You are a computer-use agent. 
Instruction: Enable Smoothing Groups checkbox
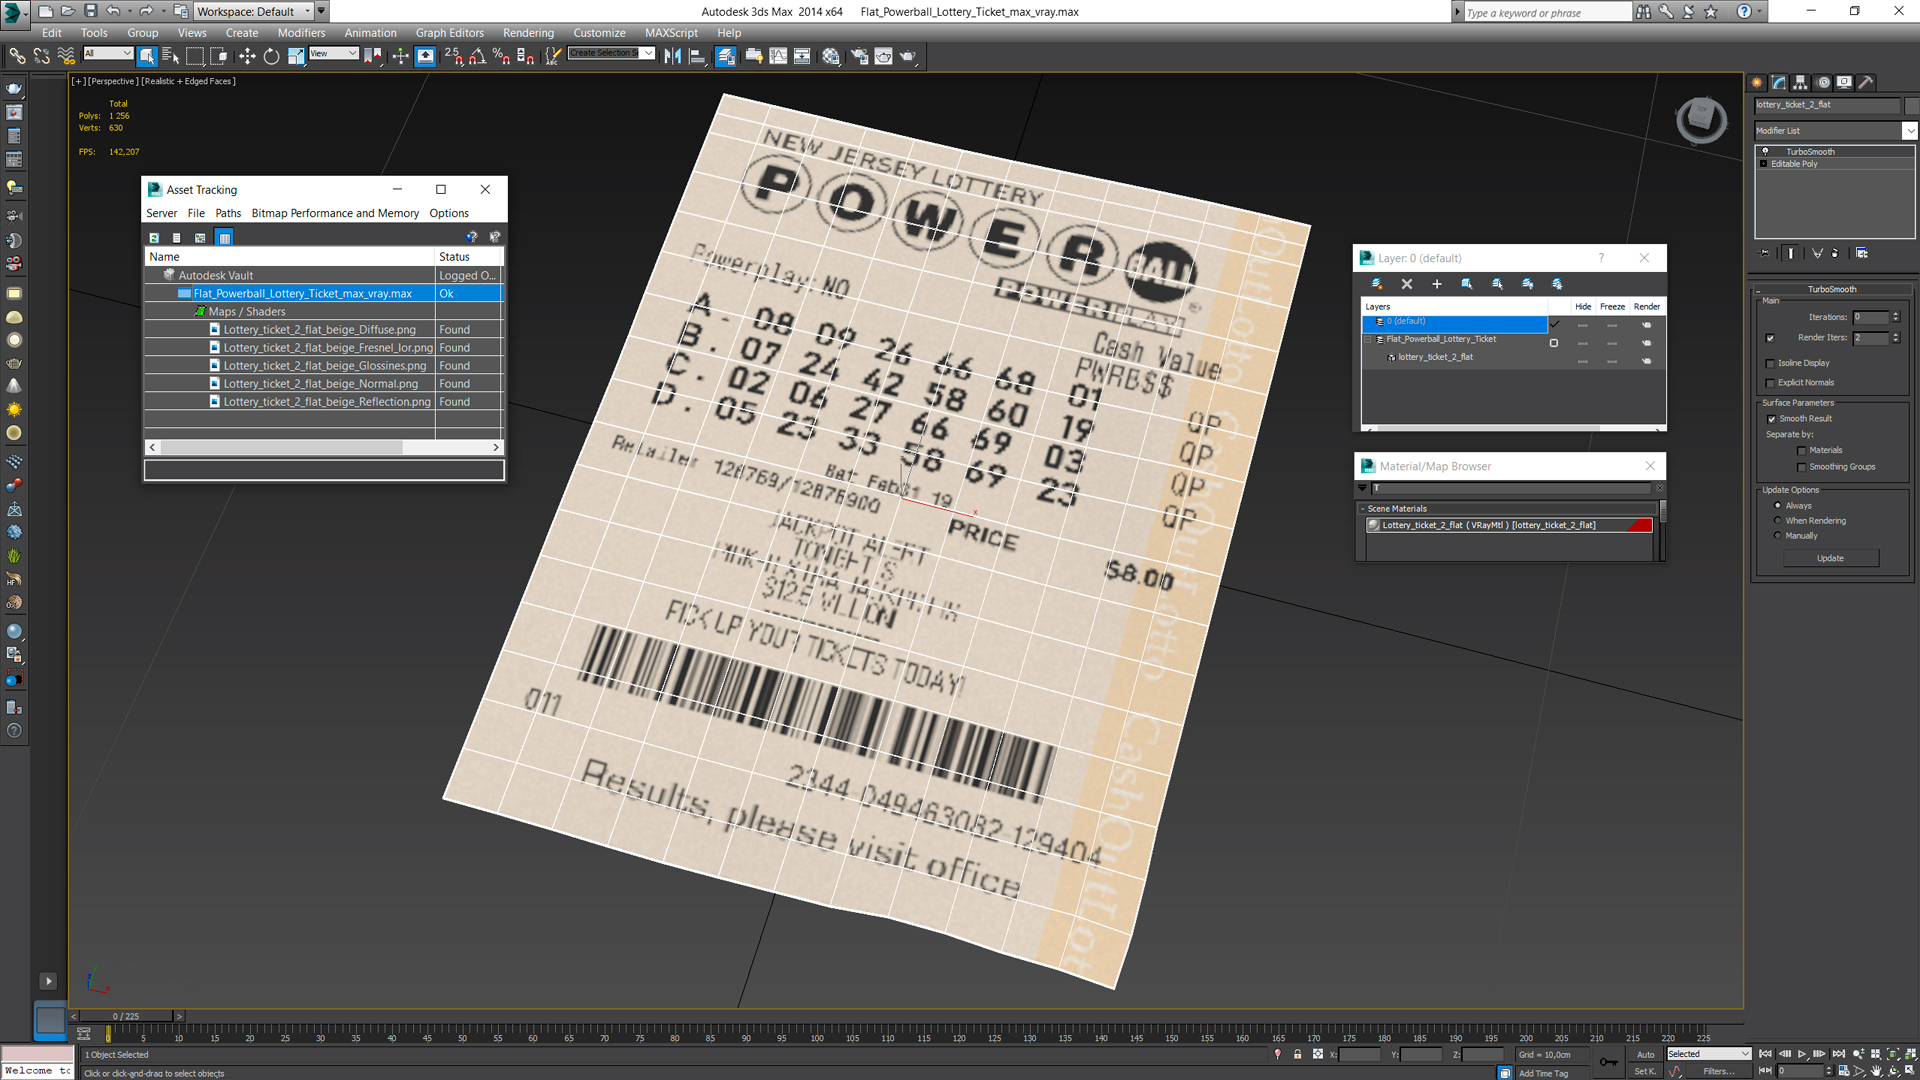(x=1802, y=467)
